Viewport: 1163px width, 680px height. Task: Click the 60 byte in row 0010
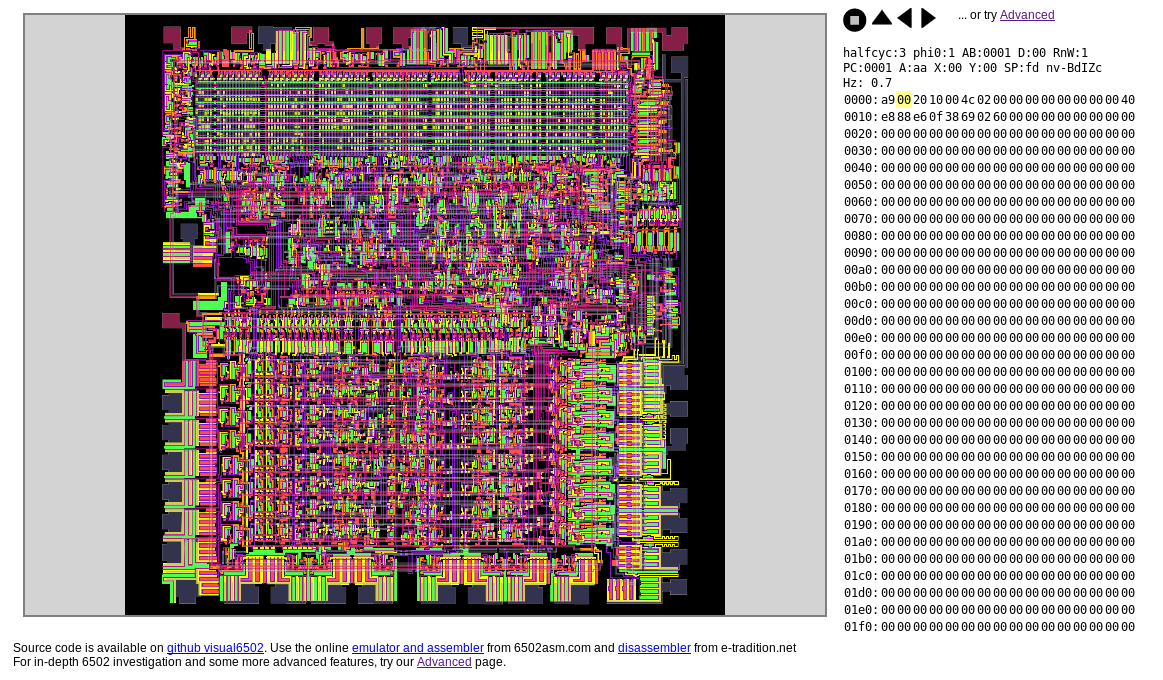click(1000, 117)
